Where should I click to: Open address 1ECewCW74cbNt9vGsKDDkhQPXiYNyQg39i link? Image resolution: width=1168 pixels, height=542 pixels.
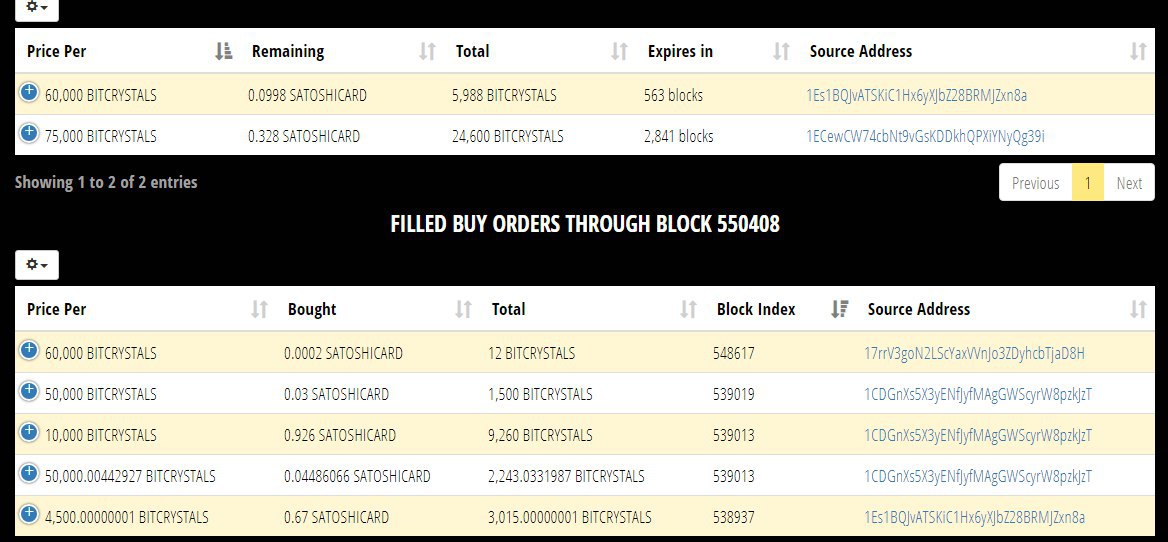[x=925, y=136]
